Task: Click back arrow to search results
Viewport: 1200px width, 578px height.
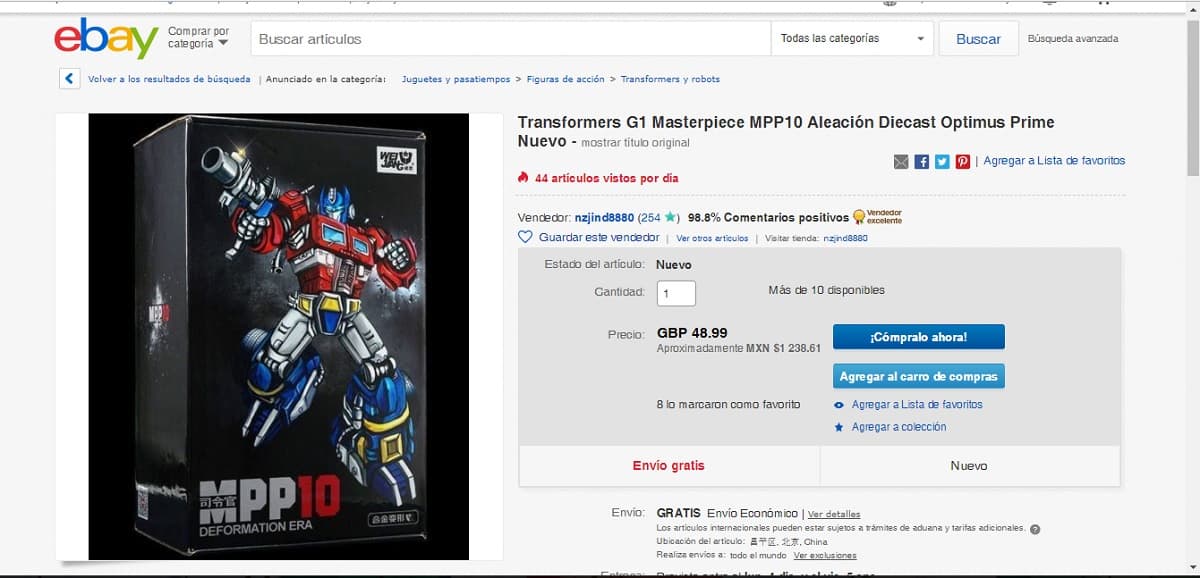Action: click(x=69, y=79)
